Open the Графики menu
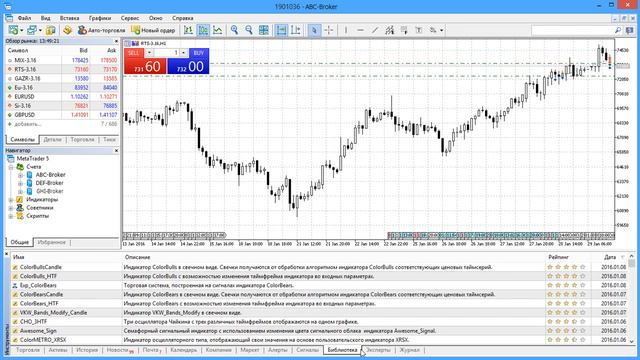The width and height of the screenshot is (640, 360). pyautogui.click(x=100, y=18)
